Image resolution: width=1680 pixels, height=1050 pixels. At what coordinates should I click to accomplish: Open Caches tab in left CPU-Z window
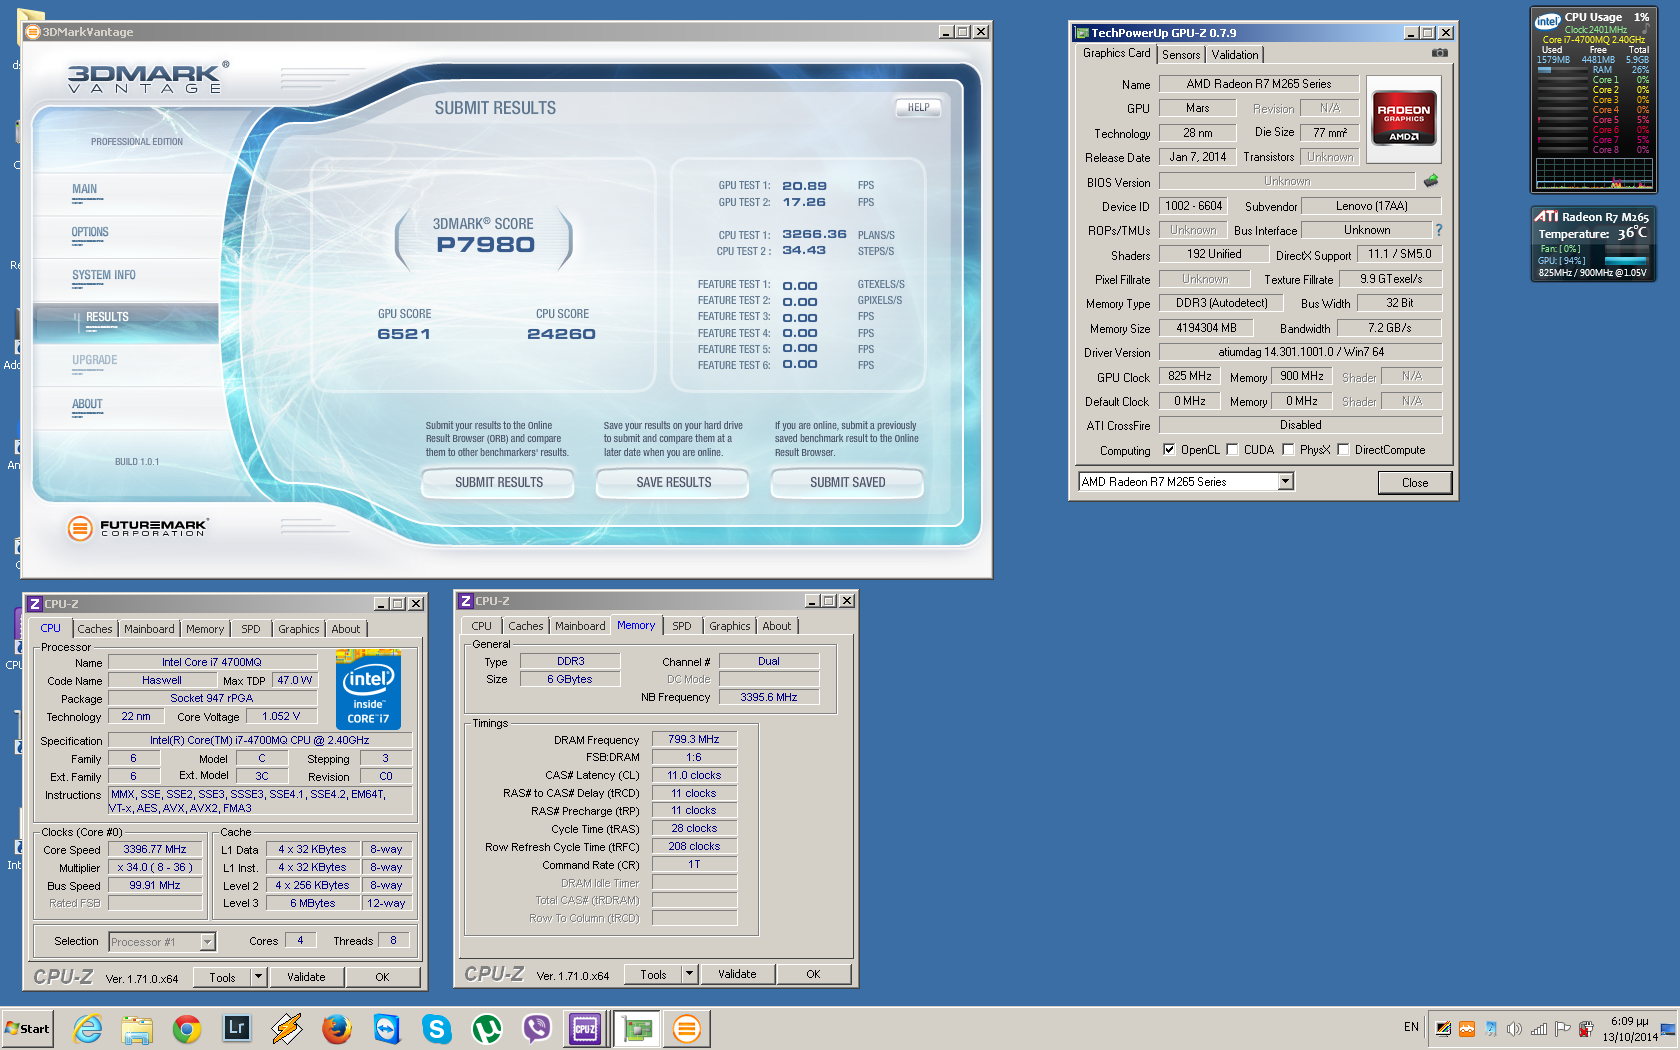(x=95, y=629)
